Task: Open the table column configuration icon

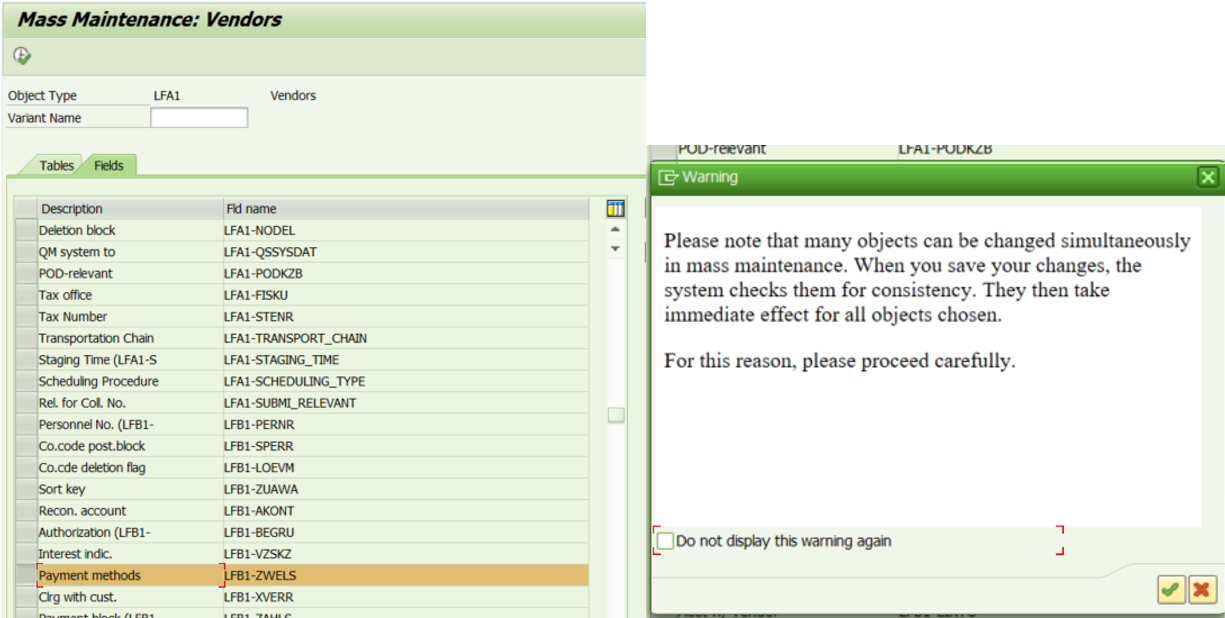Action: click(x=616, y=209)
